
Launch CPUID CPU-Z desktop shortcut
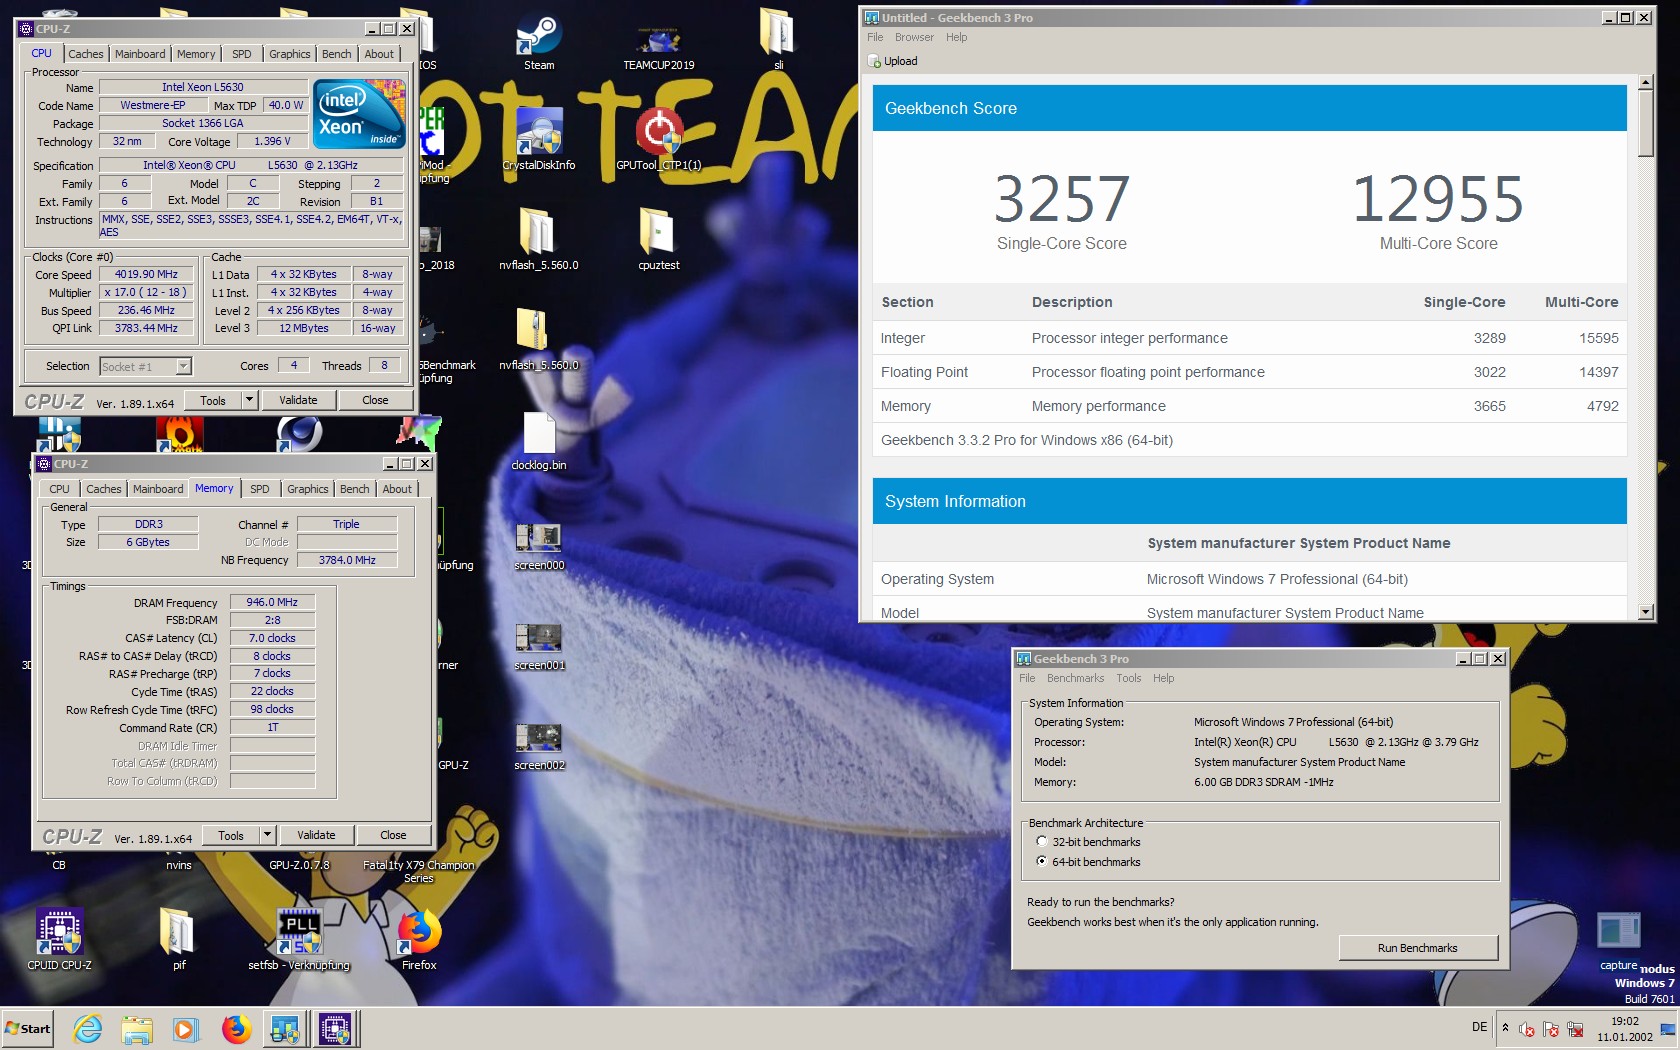[59, 940]
